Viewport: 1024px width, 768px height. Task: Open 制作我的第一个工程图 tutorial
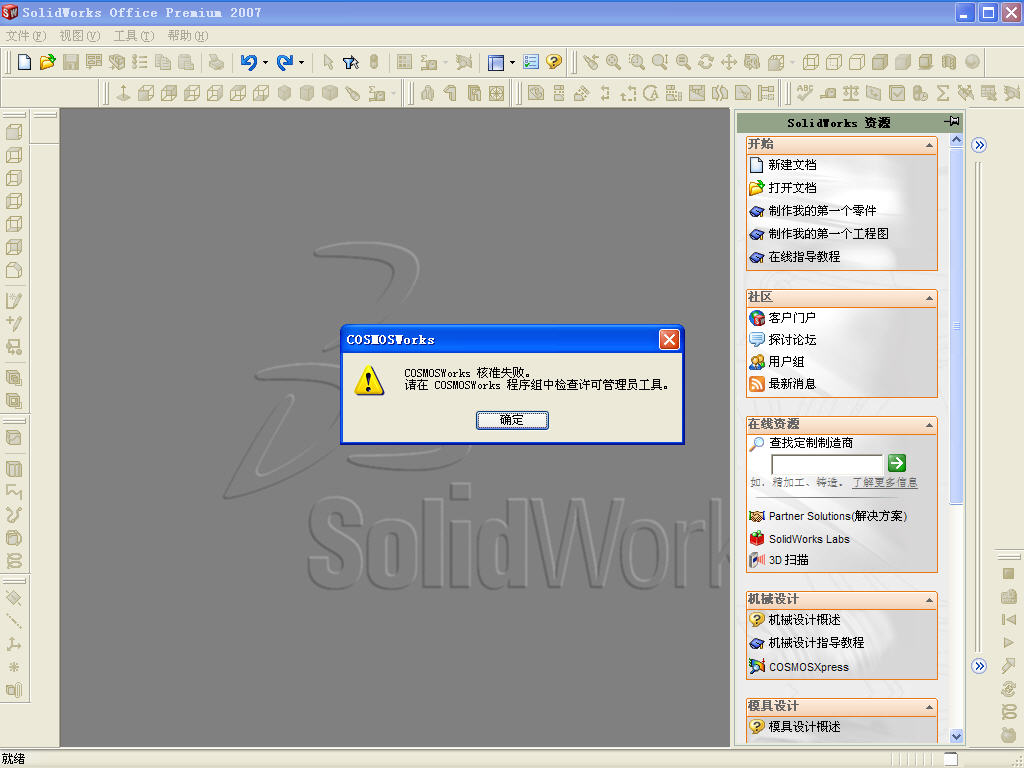[x=828, y=234]
